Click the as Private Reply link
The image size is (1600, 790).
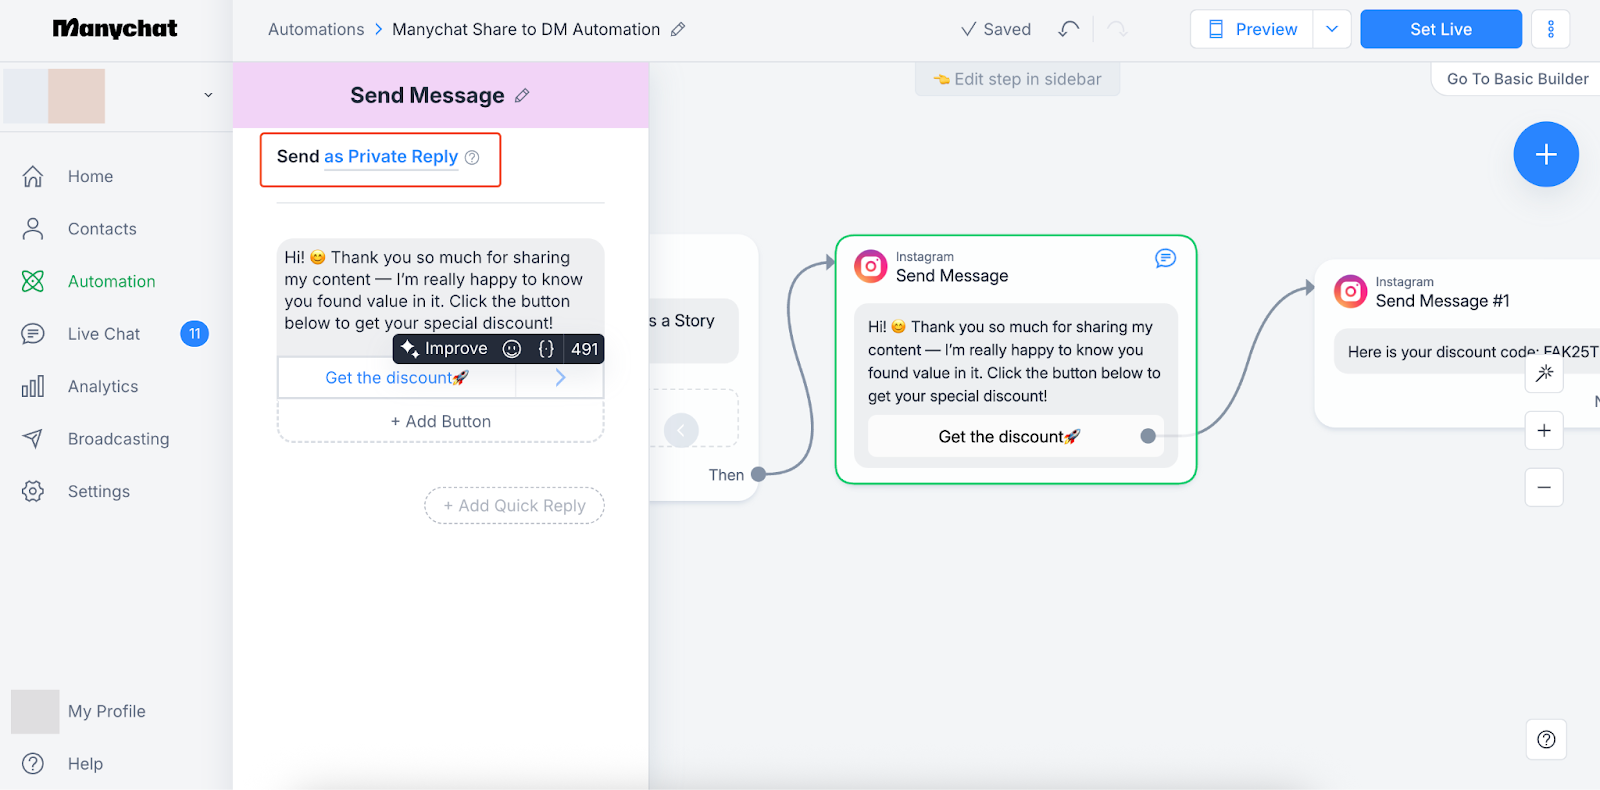[391, 157]
